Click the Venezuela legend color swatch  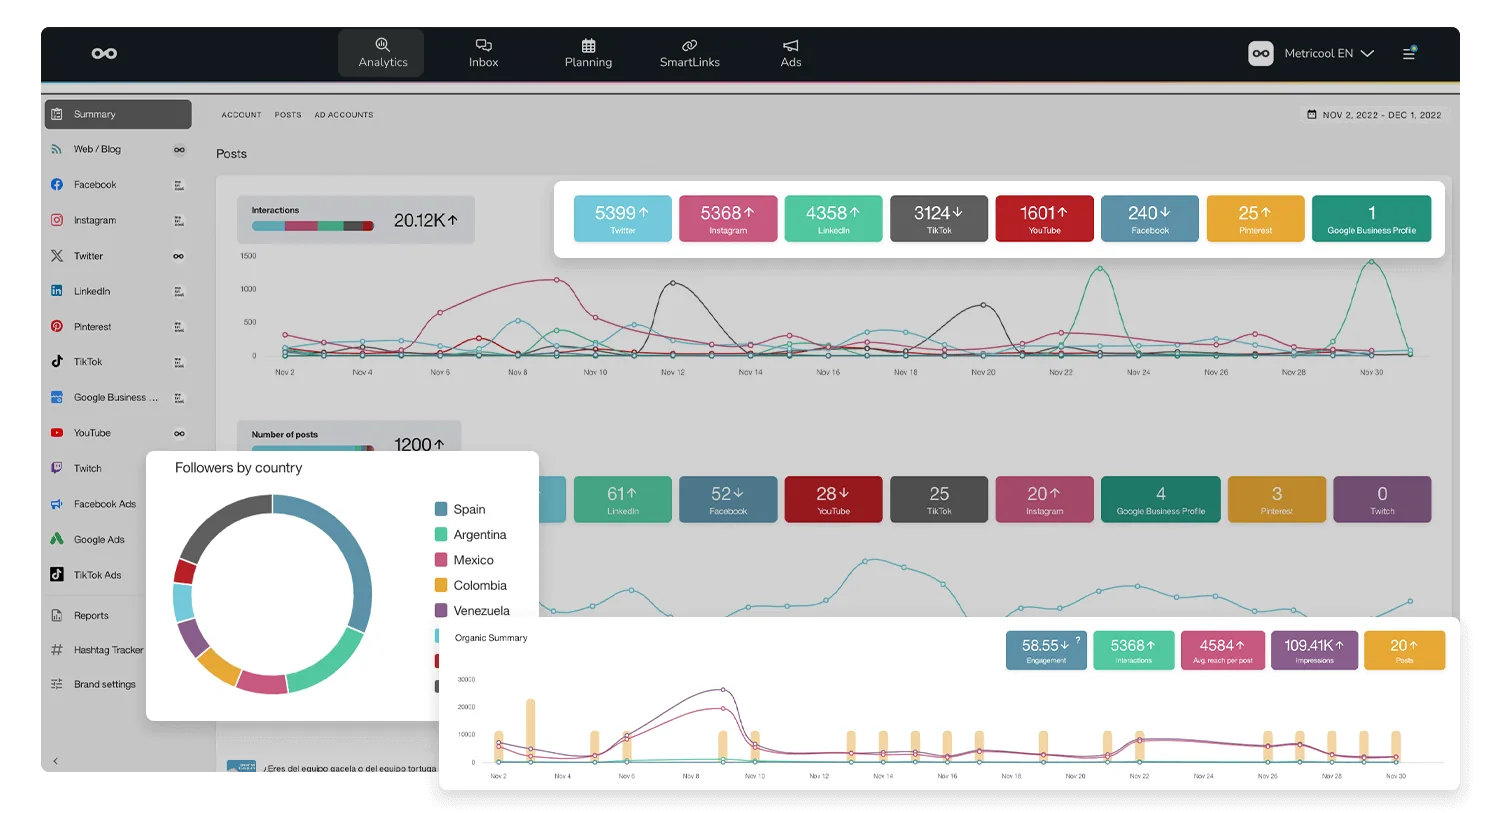[x=441, y=610]
